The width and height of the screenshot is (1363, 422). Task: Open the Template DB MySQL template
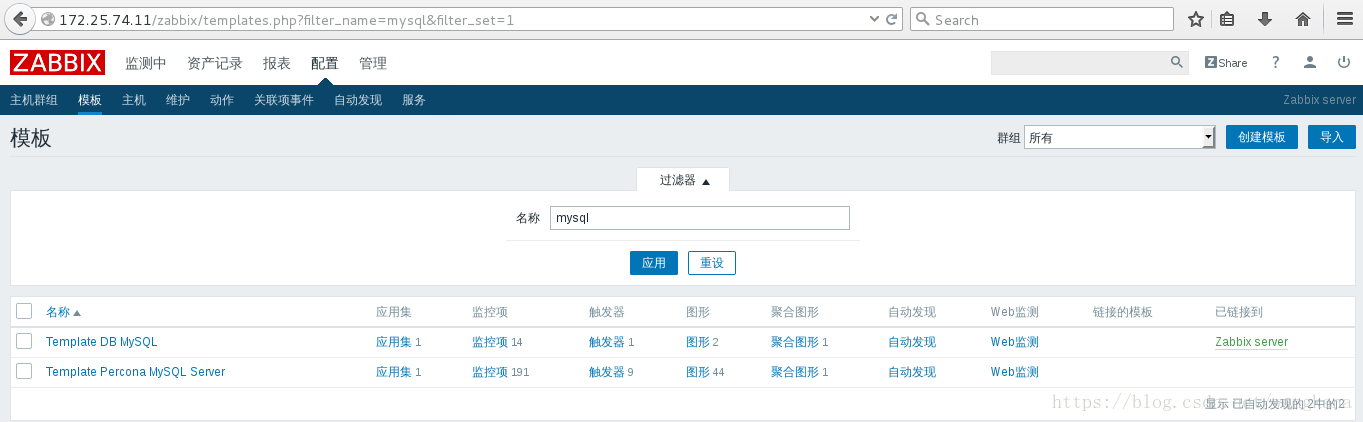tap(101, 342)
